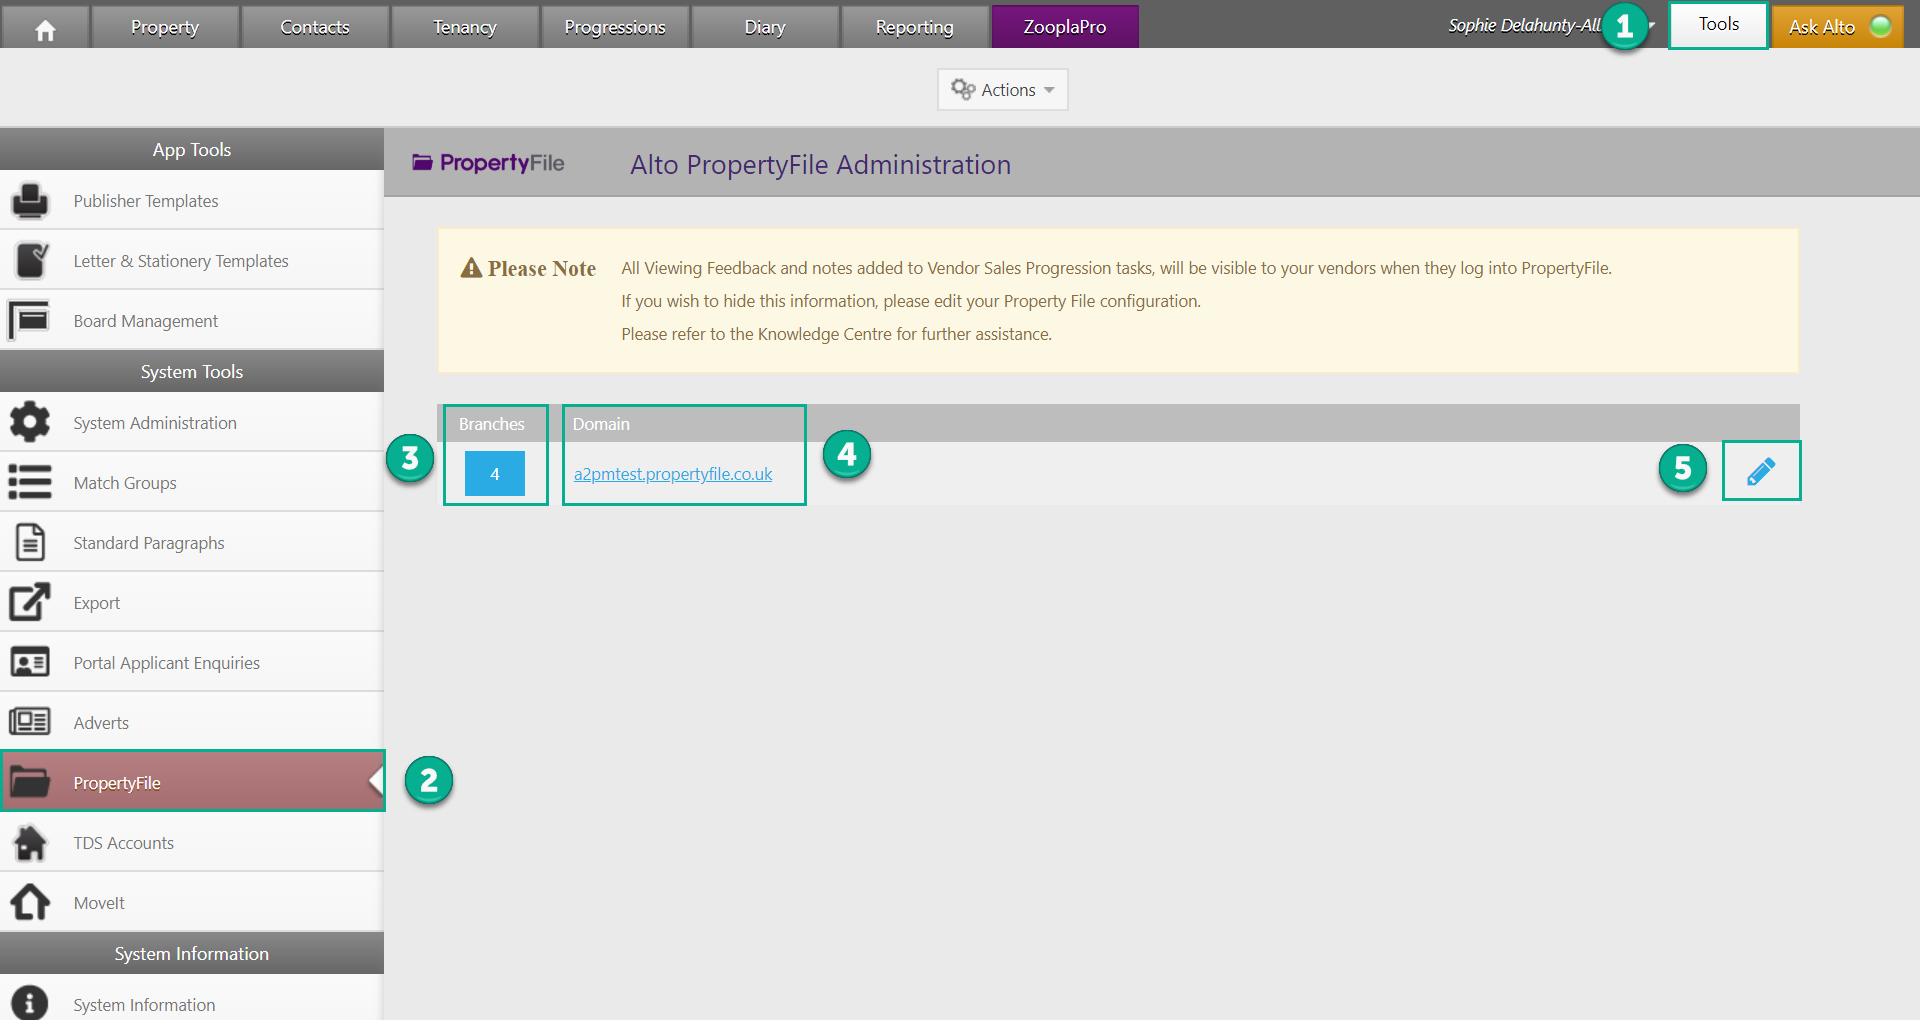The width and height of the screenshot is (1920, 1020).
Task: Click the Ask Alto button label
Action: (x=1821, y=27)
